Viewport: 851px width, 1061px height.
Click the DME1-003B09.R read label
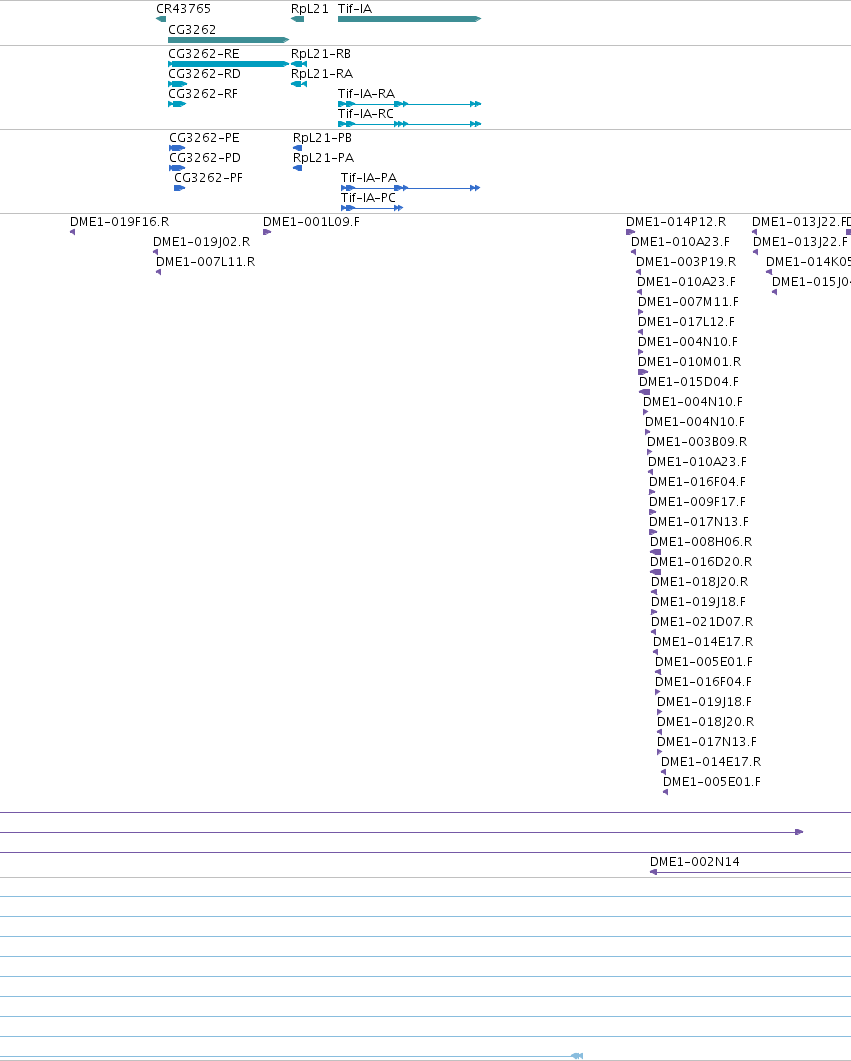(x=697, y=441)
